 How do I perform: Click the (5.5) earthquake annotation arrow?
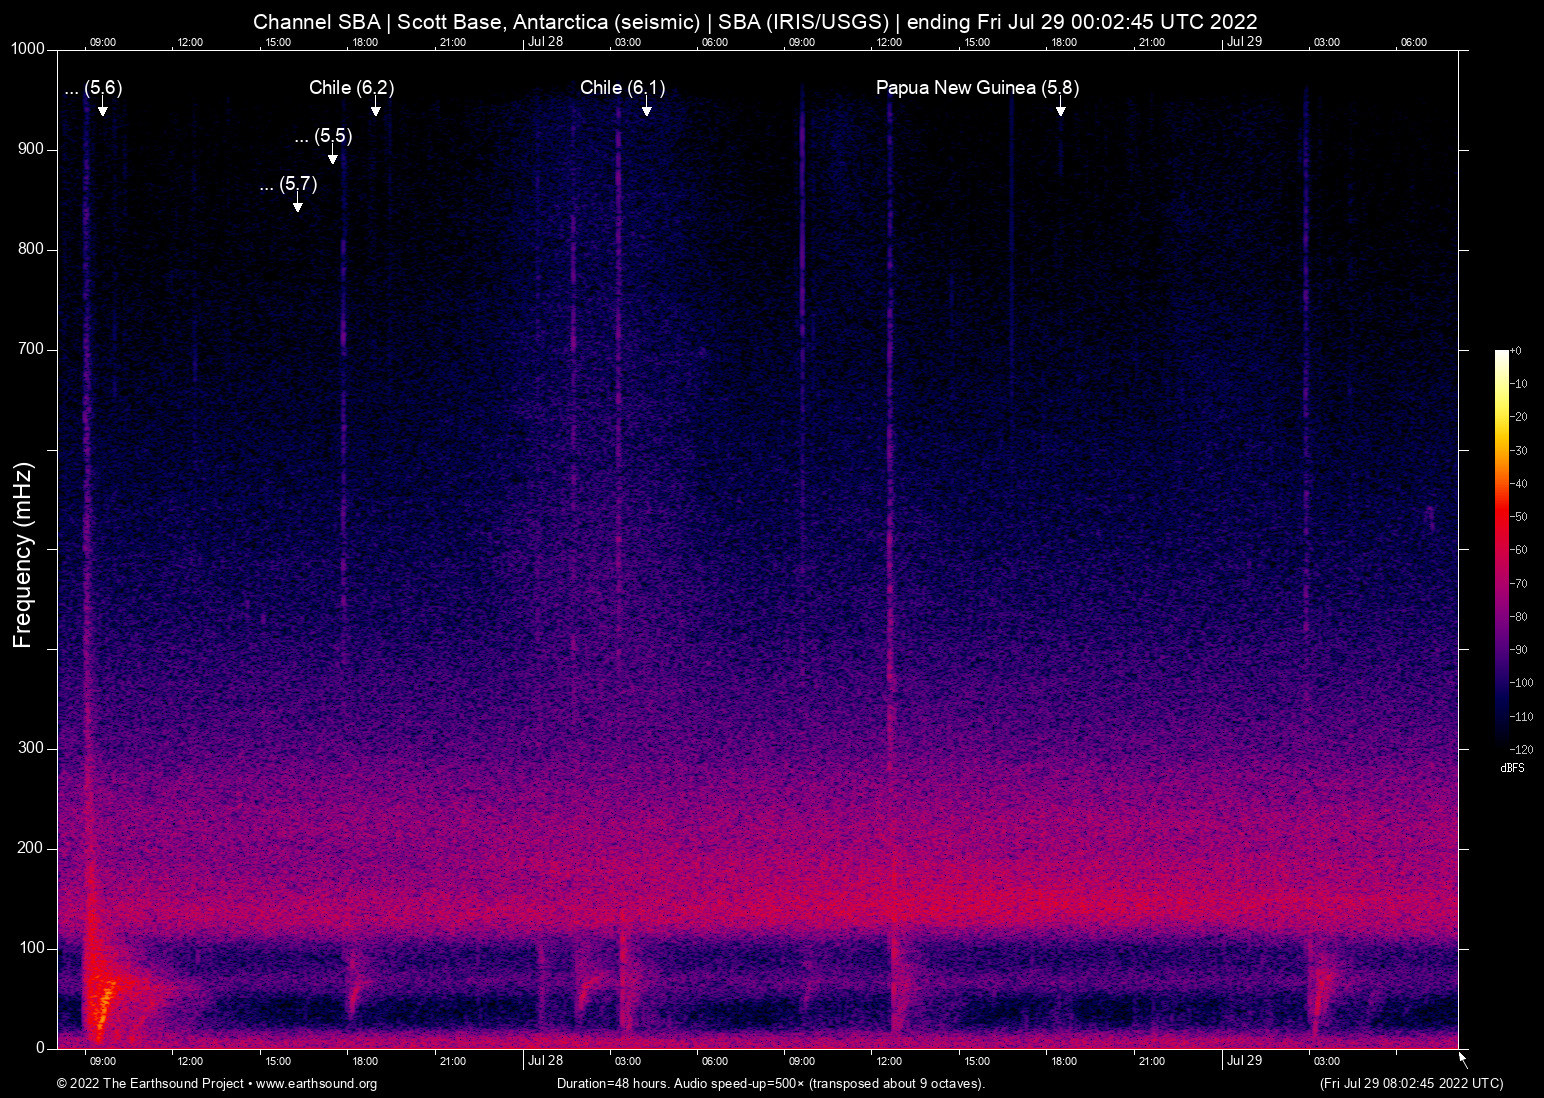tap(333, 158)
